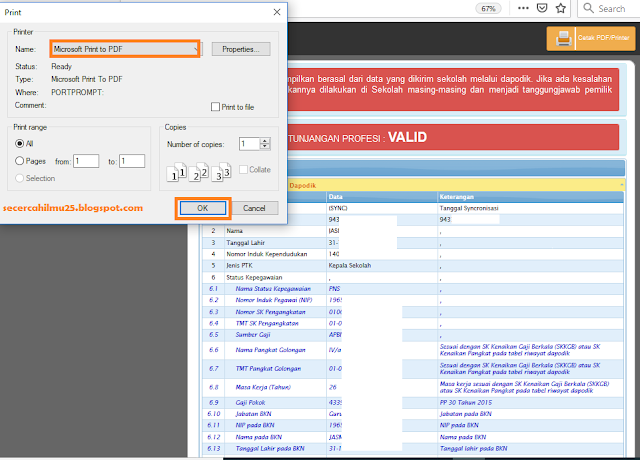Click the pages 'from' input field

86,161
